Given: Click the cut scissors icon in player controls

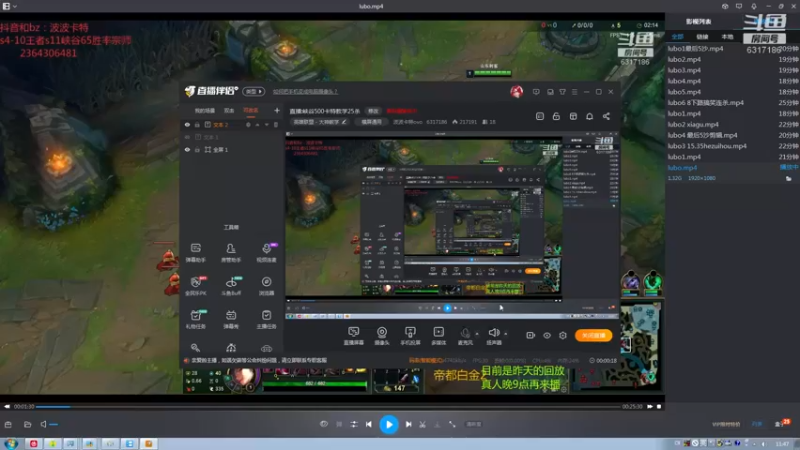Looking at the screenshot, I should click(422, 424).
